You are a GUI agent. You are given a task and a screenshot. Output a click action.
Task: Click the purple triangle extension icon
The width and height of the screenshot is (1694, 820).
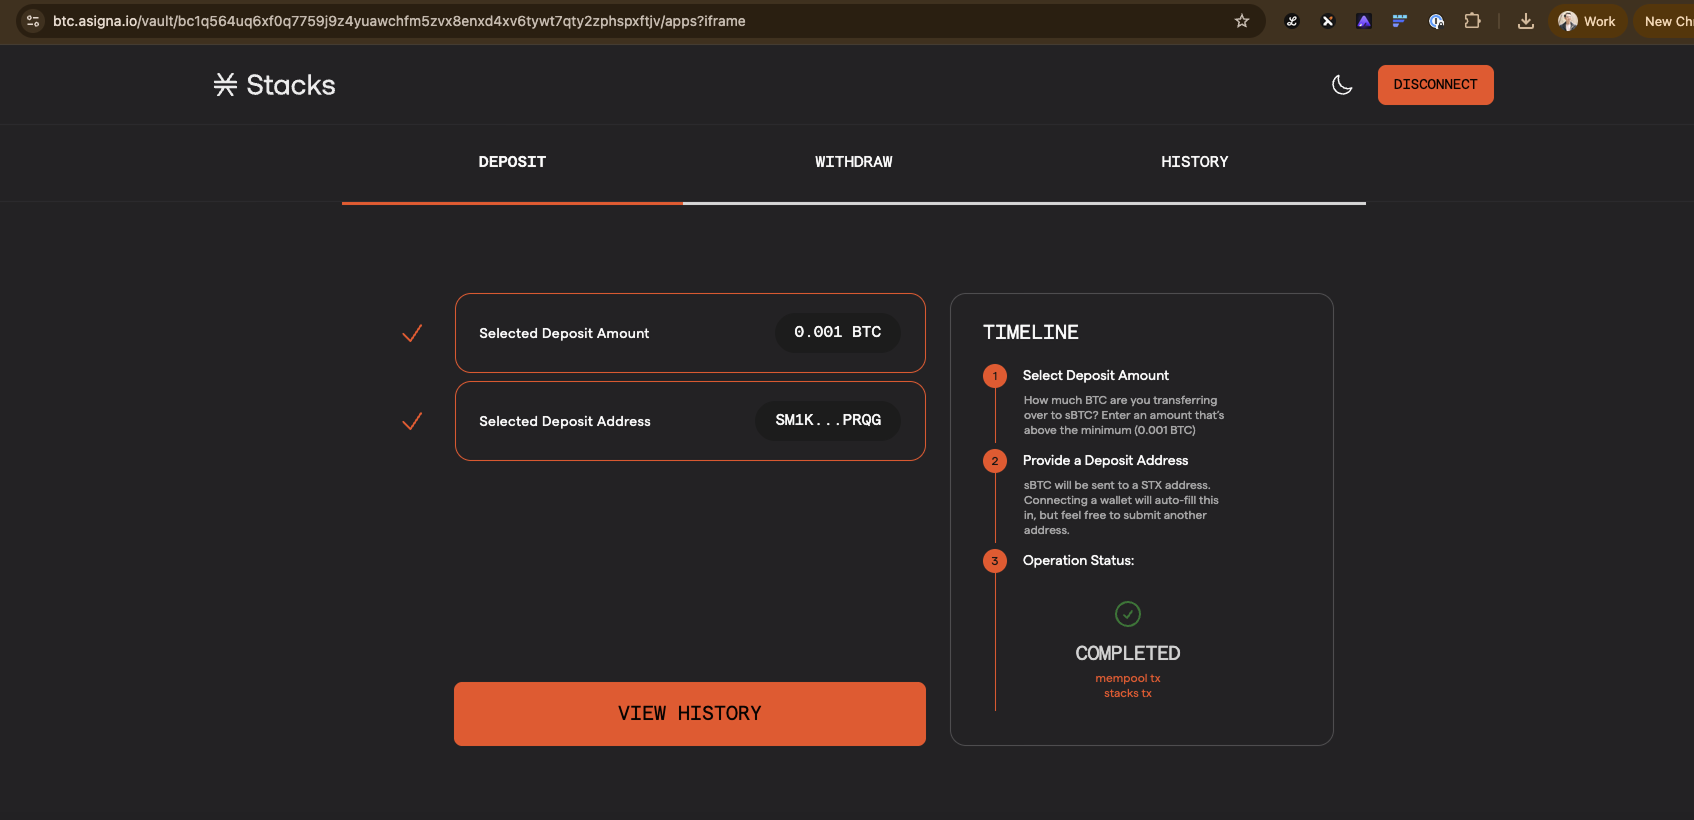pyautogui.click(x=1364, y=21)
